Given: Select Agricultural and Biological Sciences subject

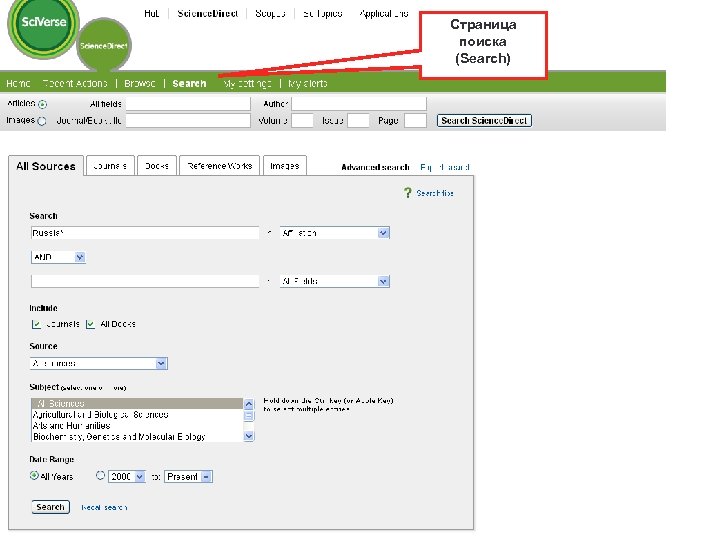Looking at the screenshot, I should point(137,415).
